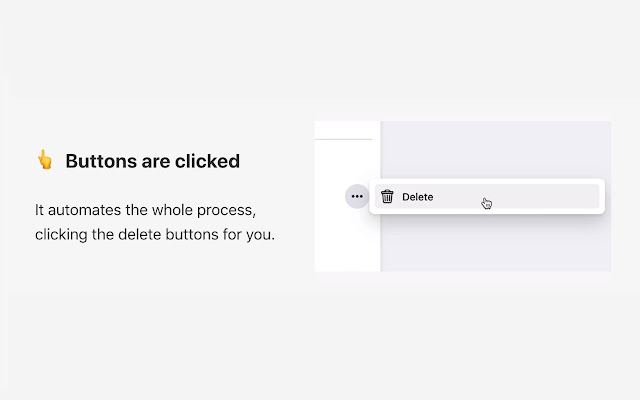Click the hand pointer cursor graphic

pos(487,204)
